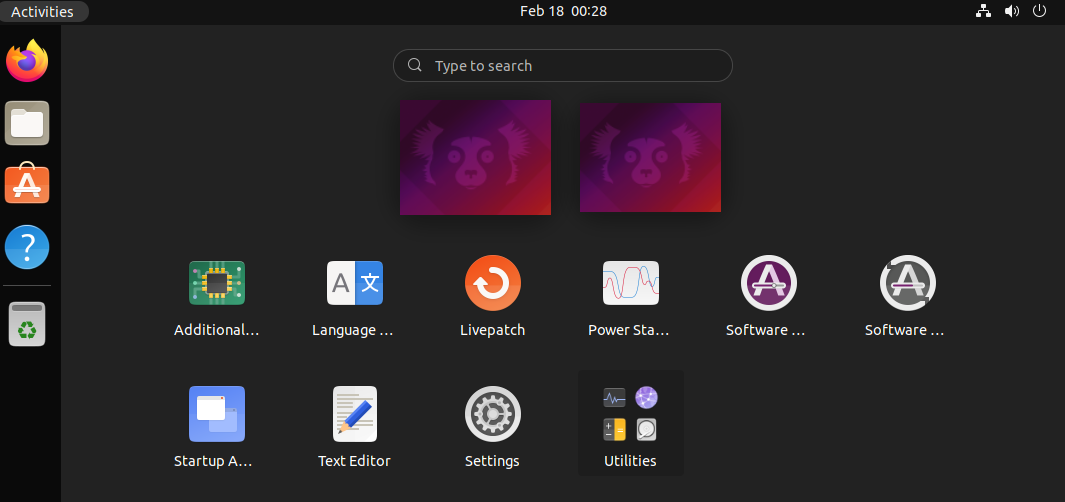The width and height of the screenshot is (1065, 502).
Task: Launch Firefox from the dock
Action: click(27, 62)
